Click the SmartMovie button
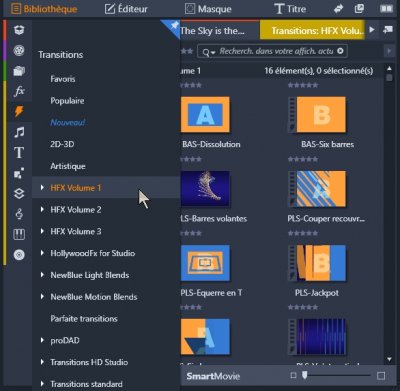The height and width of the screenshot is (391, 400). [x=213, y=376]
